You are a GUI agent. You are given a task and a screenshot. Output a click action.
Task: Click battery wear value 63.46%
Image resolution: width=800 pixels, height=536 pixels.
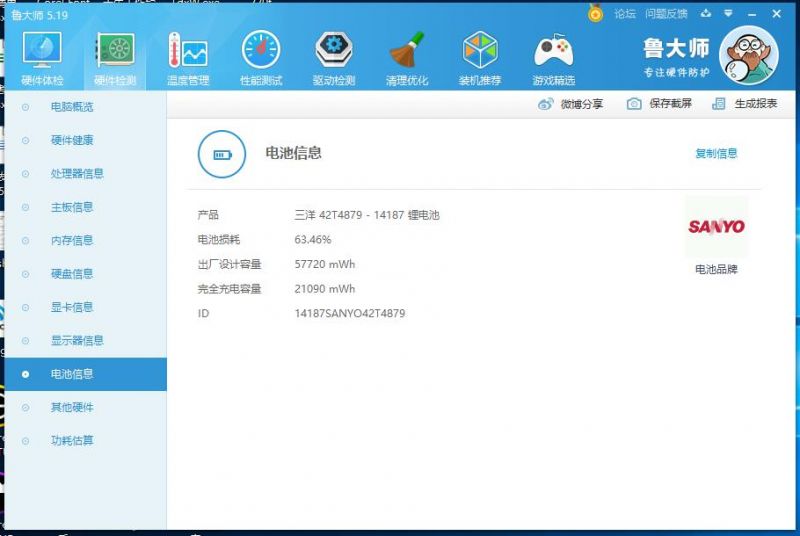[x=313, y=240]
